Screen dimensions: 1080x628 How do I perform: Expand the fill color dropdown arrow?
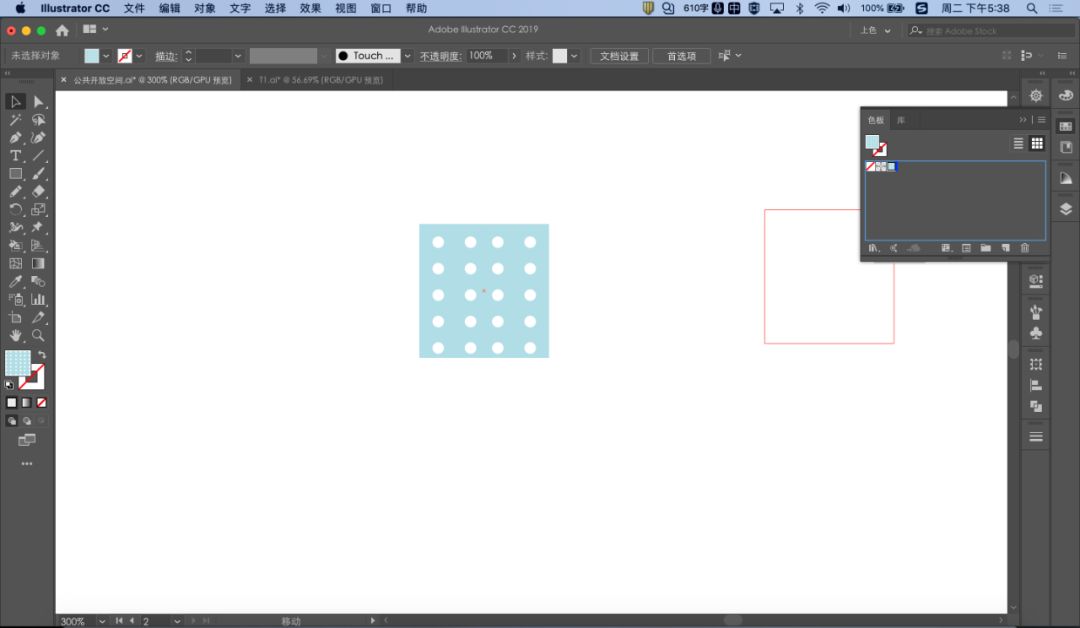pyautogui.click(x=106, y=56)
